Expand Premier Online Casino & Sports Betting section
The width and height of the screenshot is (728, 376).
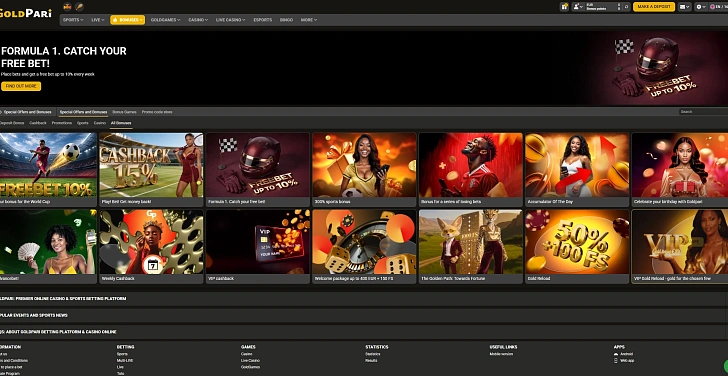pos(364,298)
